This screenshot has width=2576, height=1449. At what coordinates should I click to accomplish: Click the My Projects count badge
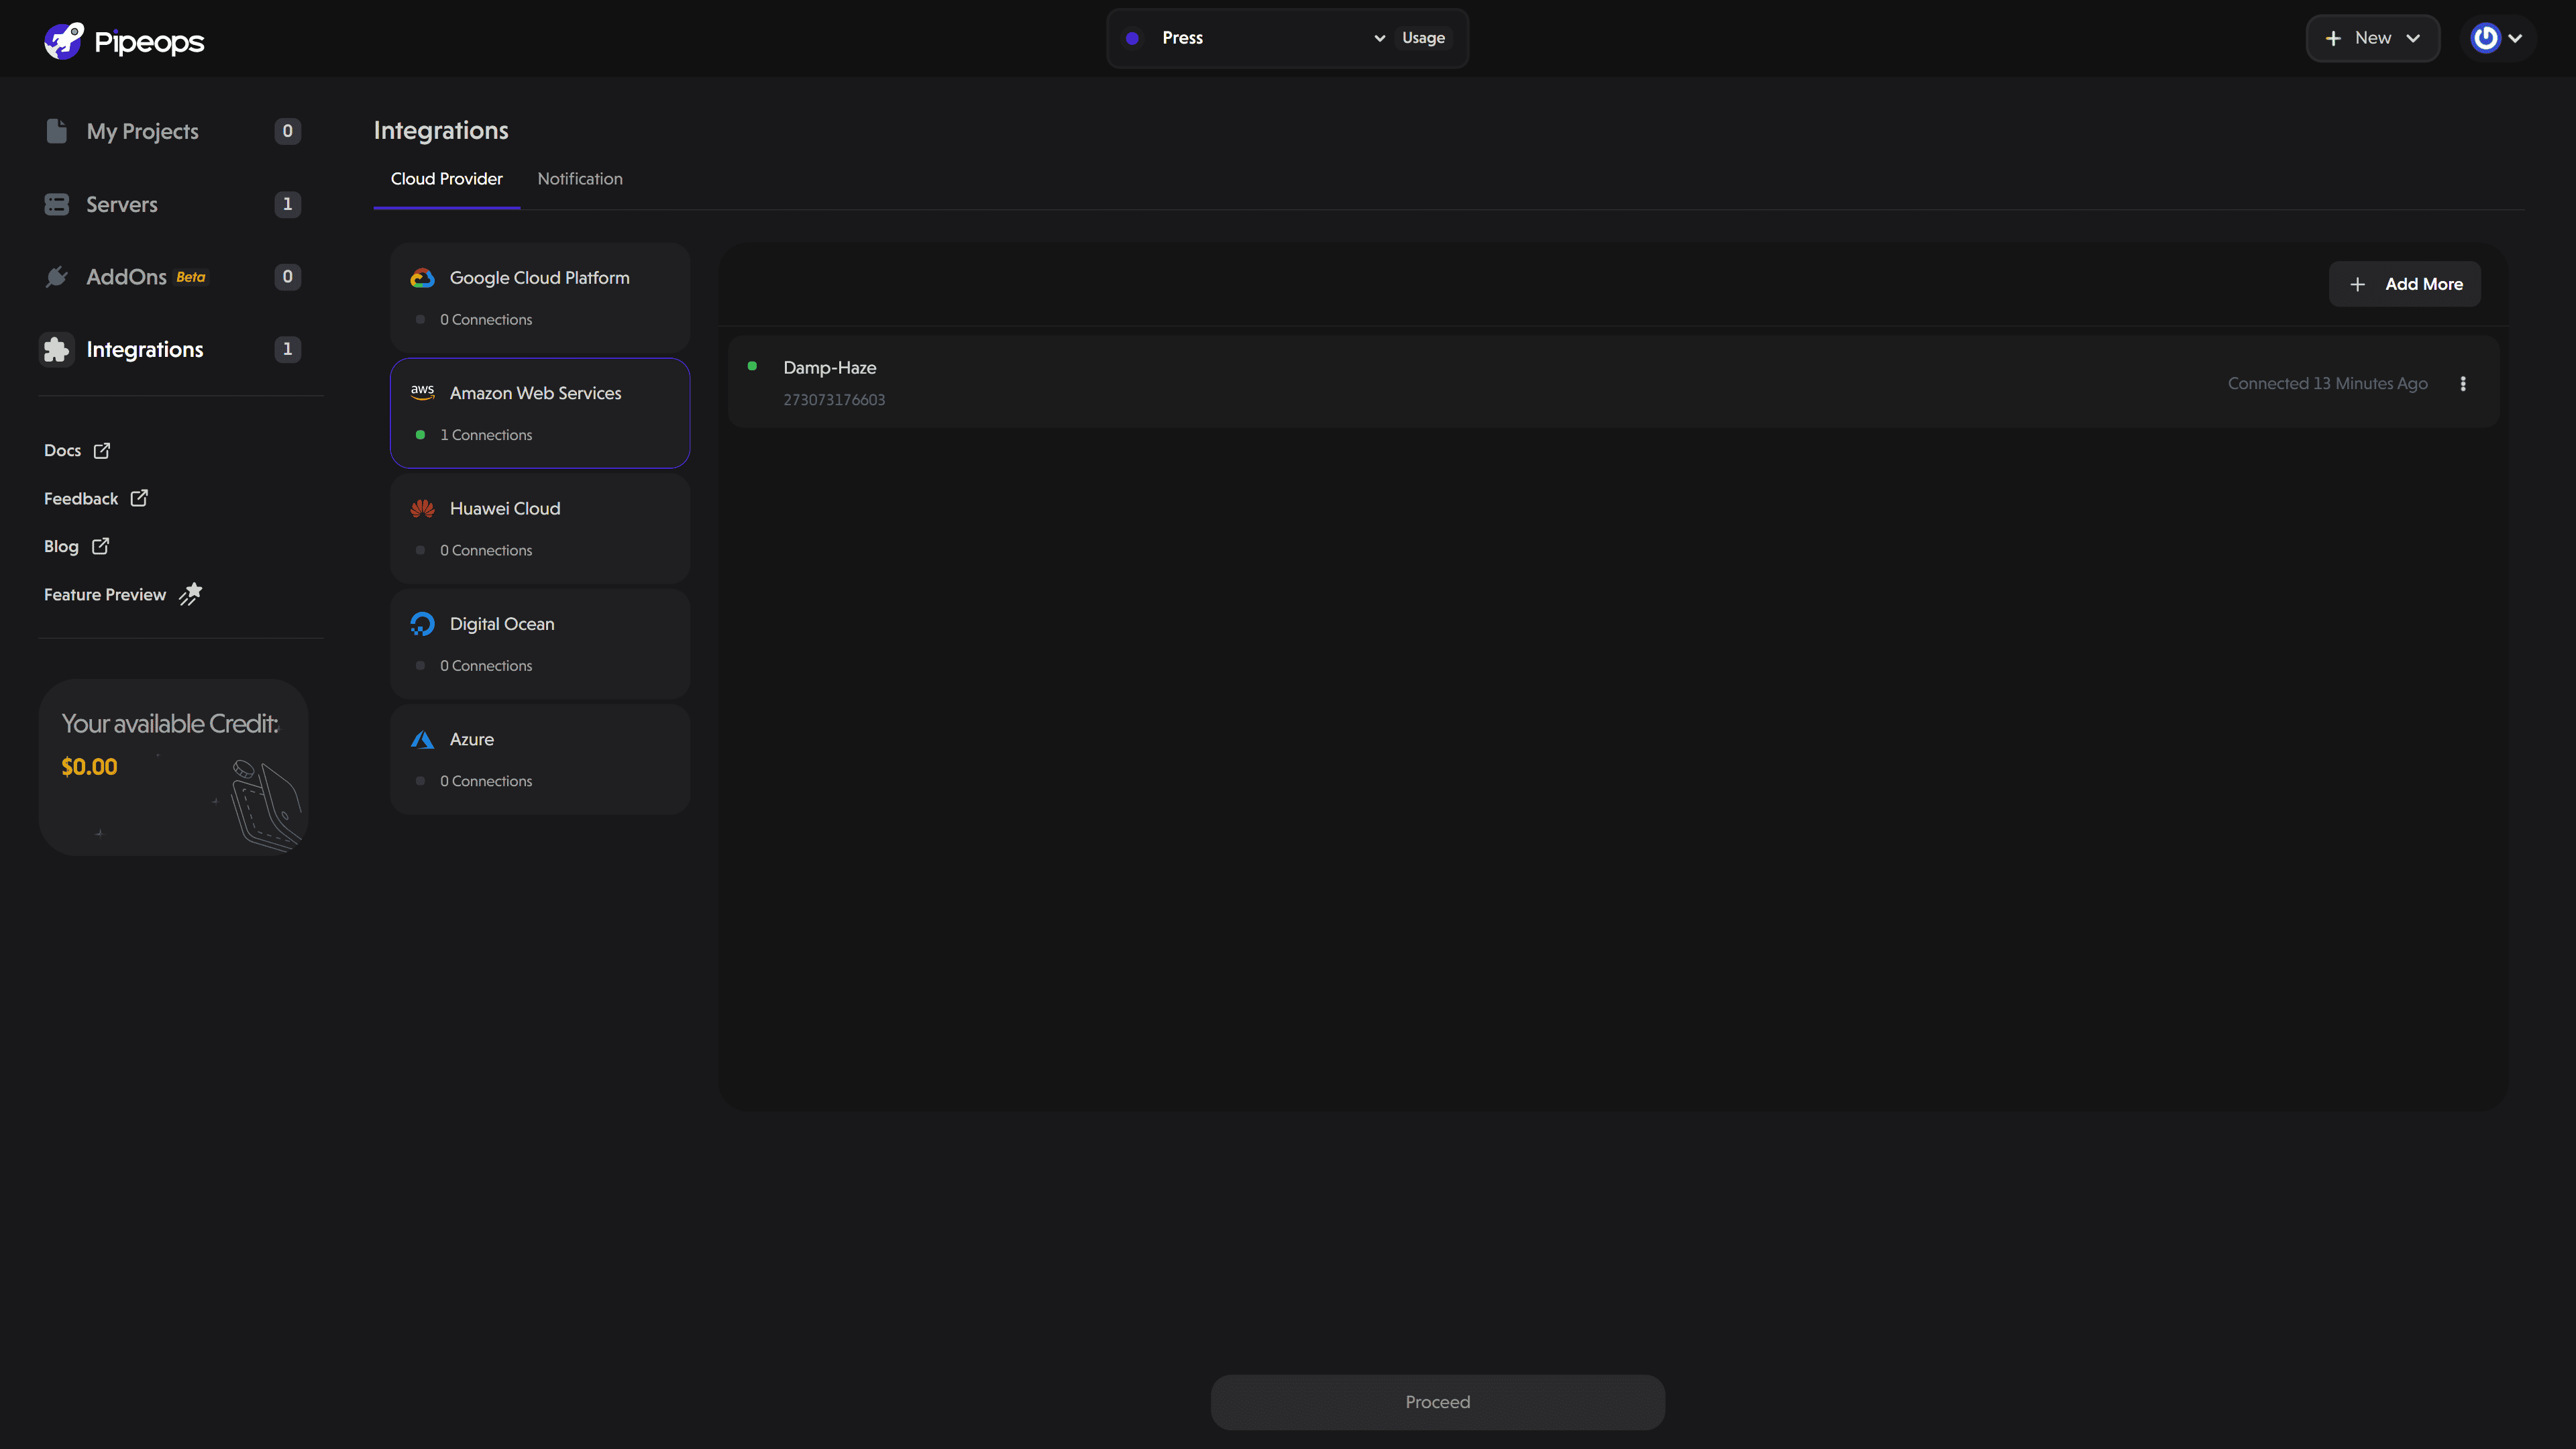(288, 131)
